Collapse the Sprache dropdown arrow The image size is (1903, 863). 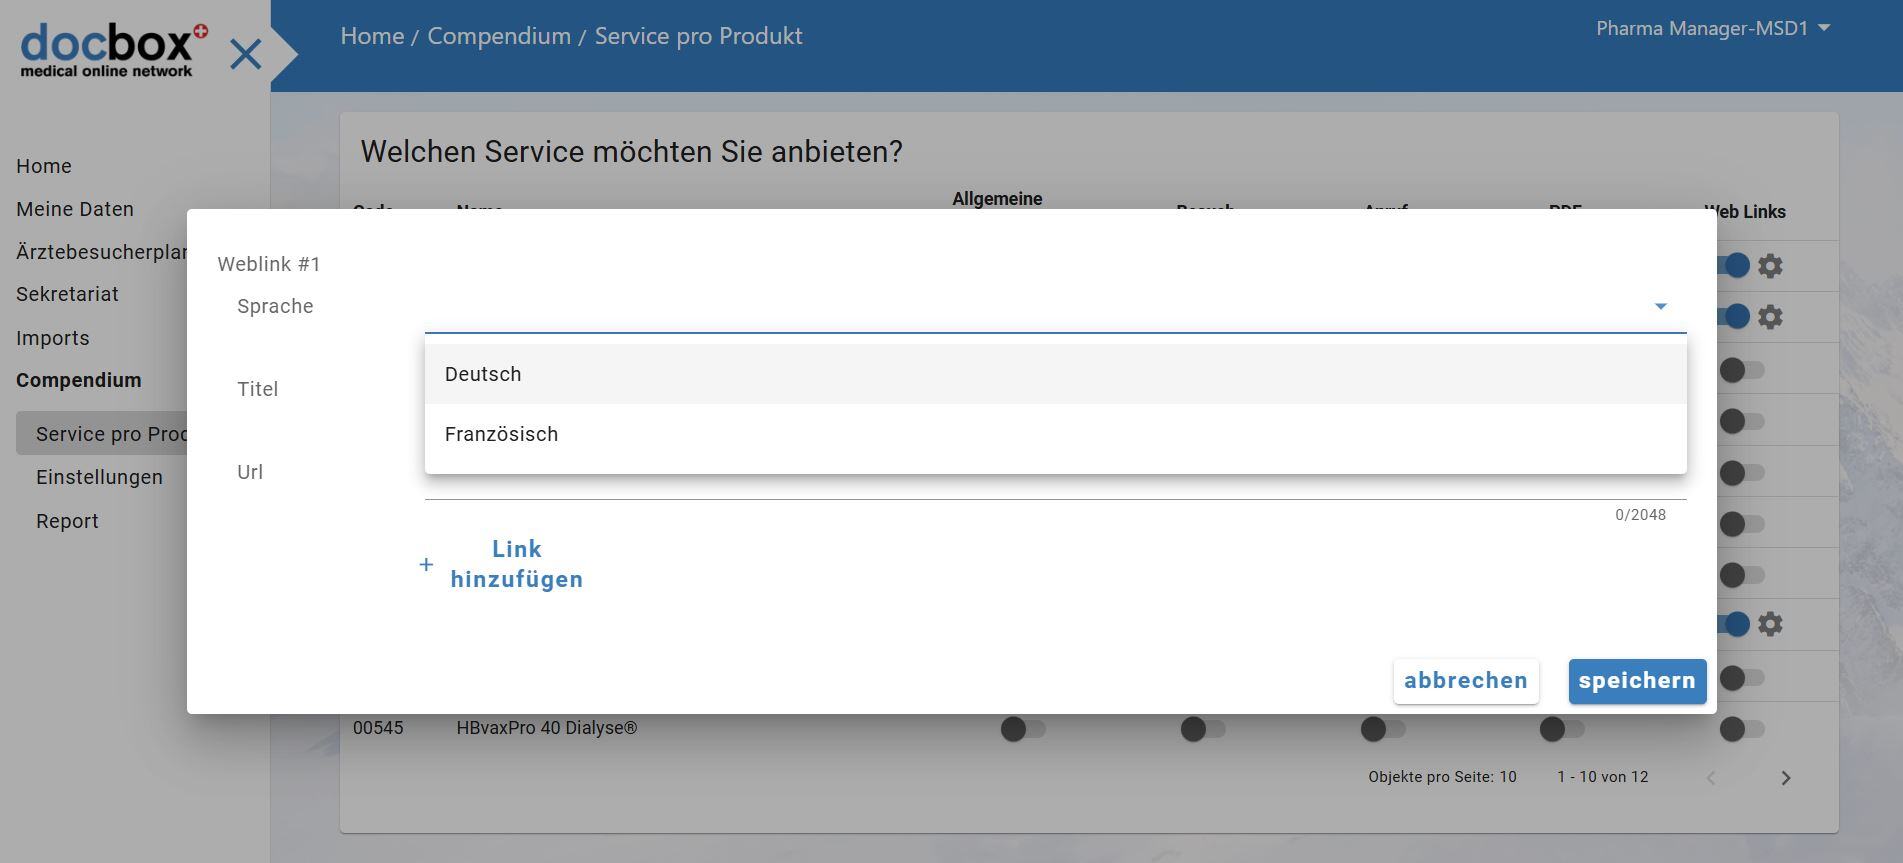click(1660, 306)
